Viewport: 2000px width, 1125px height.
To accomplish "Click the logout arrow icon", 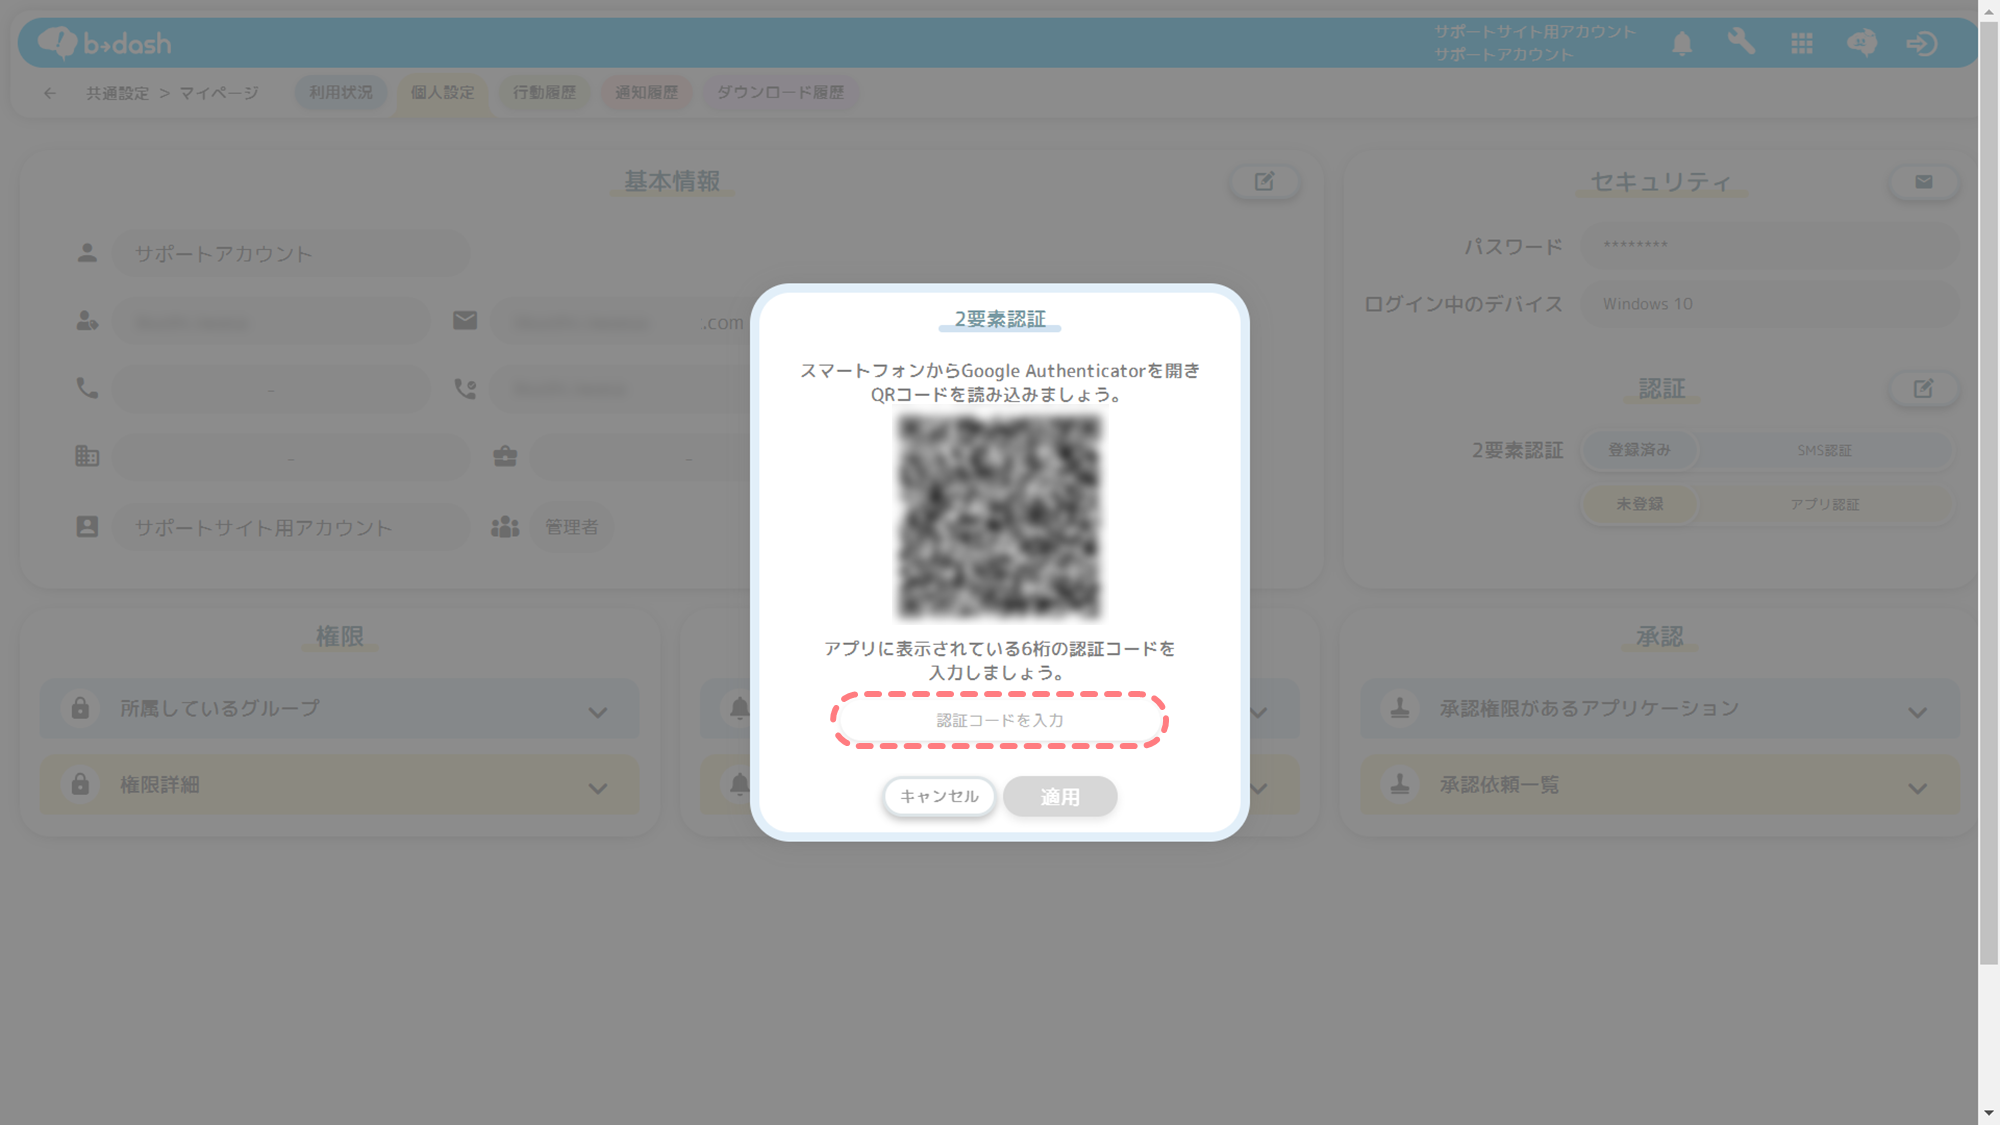I will pyautogui.click(x=1922, y=43).
